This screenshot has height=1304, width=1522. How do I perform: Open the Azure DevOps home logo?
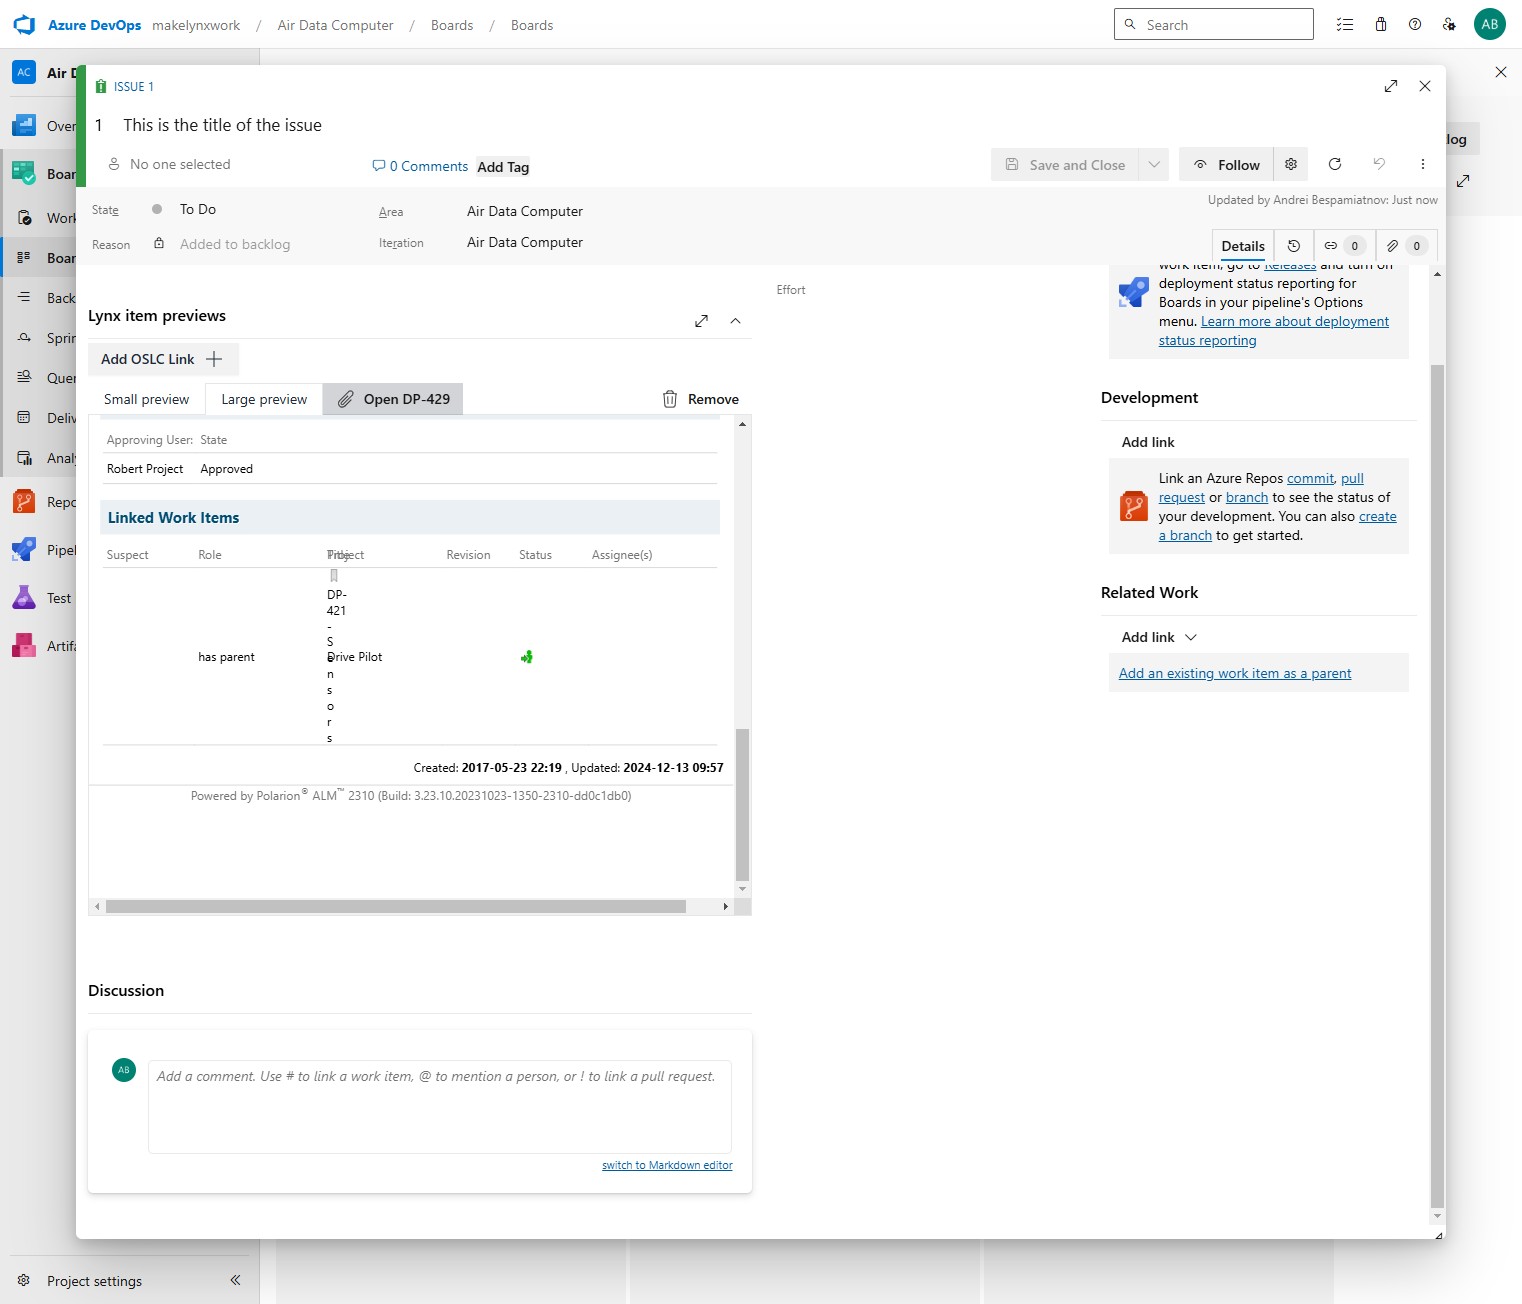click(24, 25)
